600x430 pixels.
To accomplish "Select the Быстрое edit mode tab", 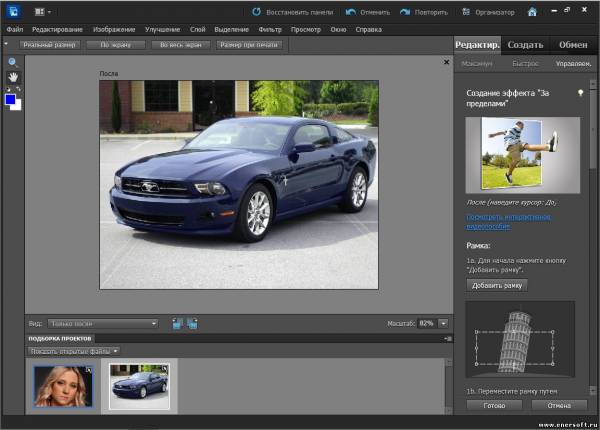I will pyautogui.click(x=525, y=64).
